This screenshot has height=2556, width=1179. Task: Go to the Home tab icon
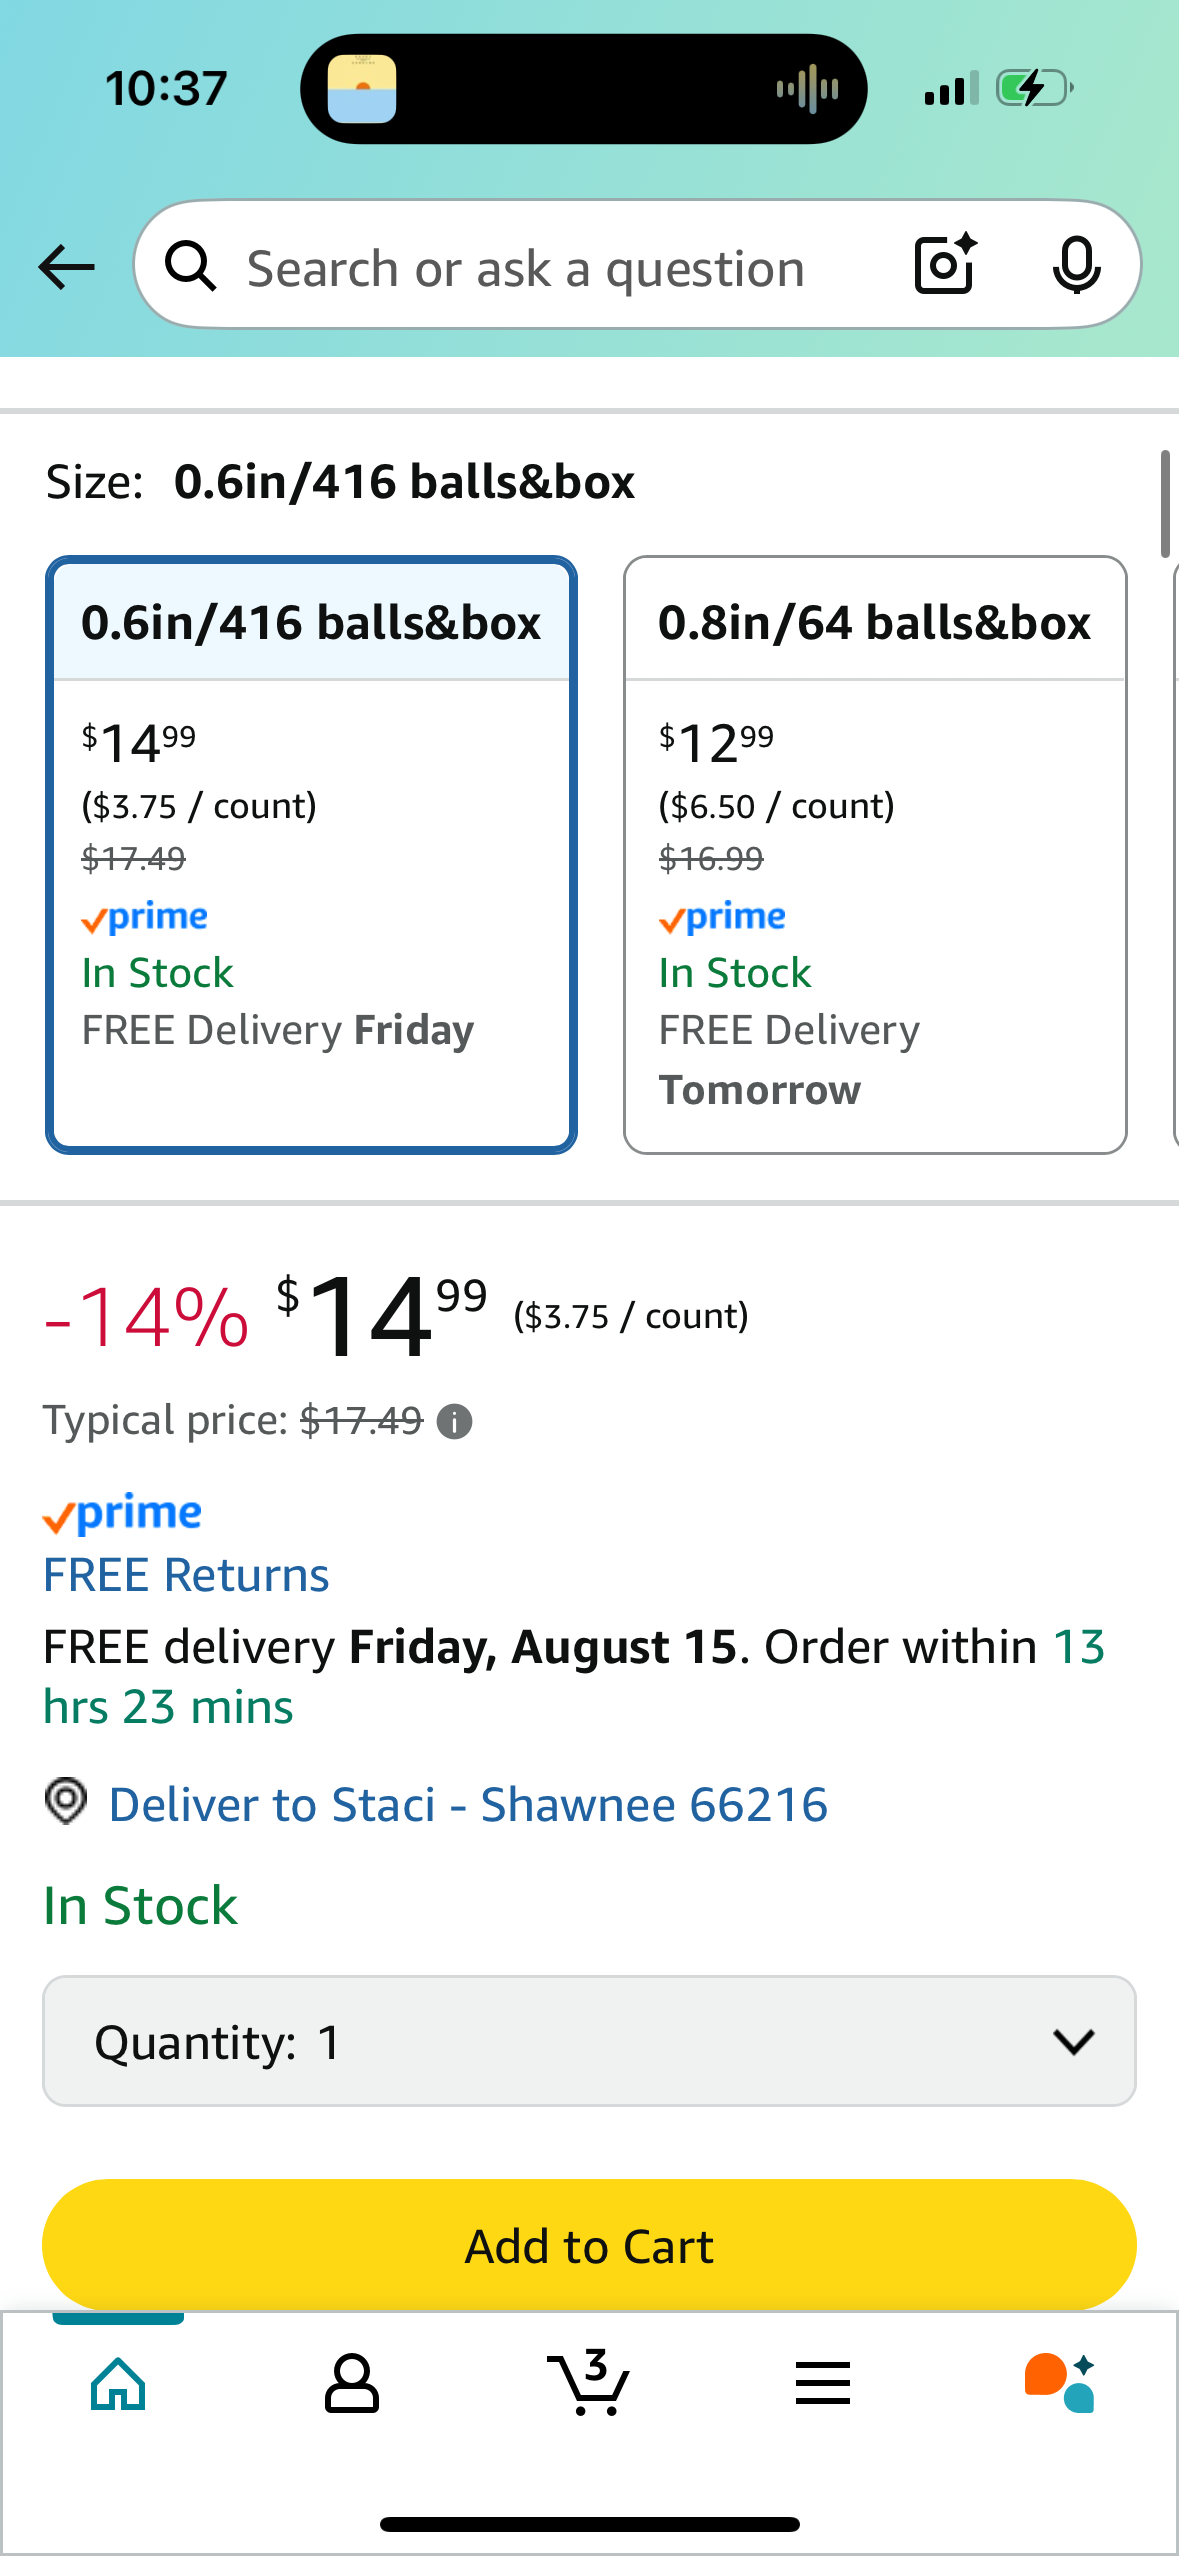tap(118, 2384)
